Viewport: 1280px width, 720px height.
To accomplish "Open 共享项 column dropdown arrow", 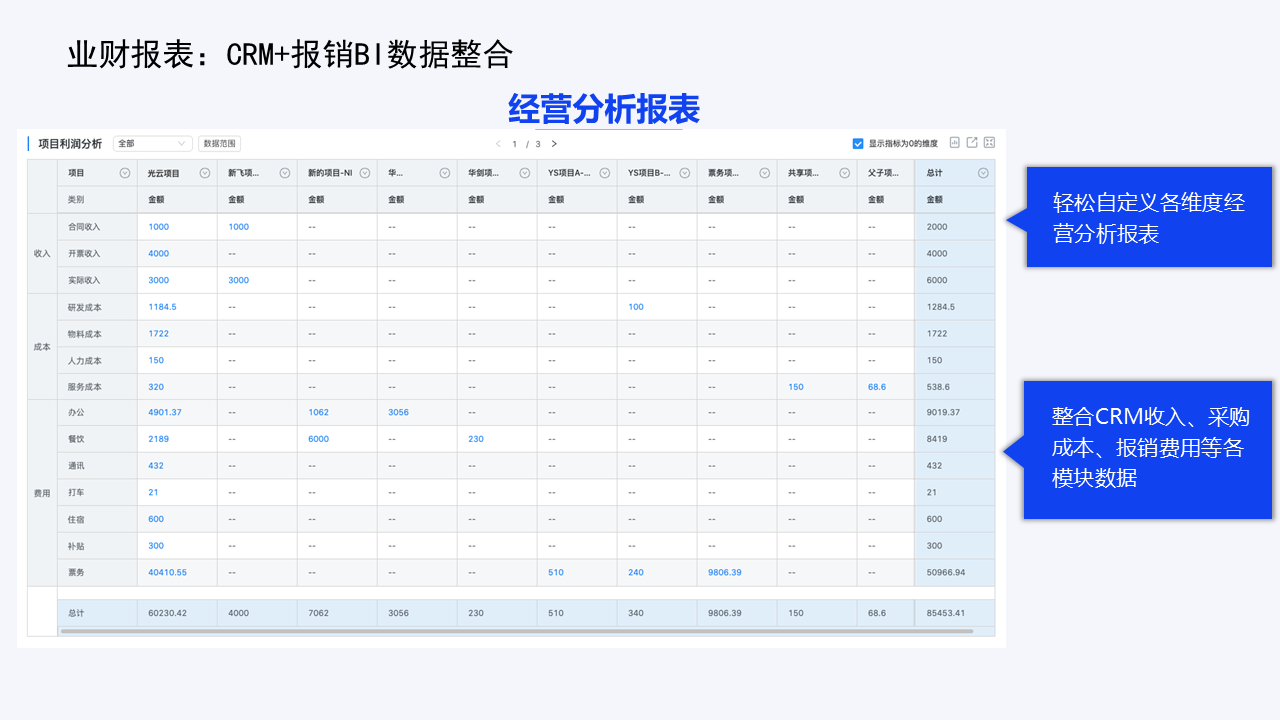I will coord(844,173).
